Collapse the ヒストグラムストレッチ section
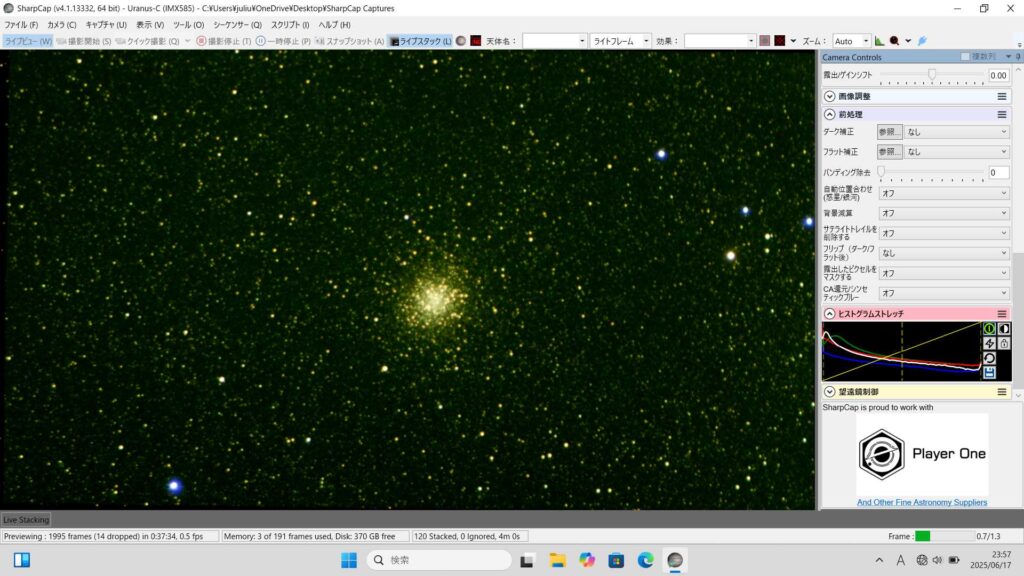Image resolution: width=1024 pixels, height=576 pixels. [x=829, y=313]
